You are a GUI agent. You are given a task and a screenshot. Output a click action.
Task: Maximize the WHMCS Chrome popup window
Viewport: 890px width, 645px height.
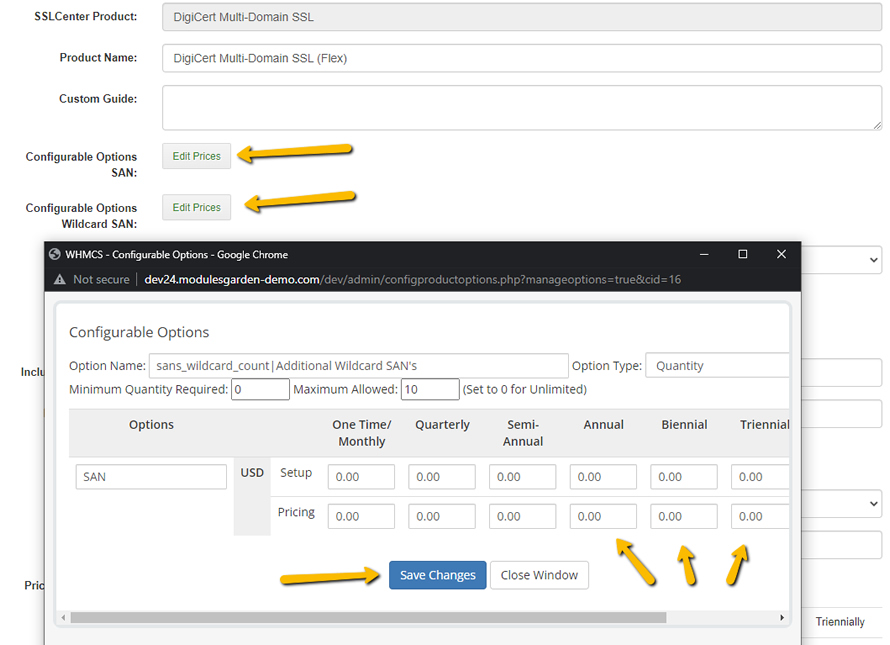[x=742, y=254]
